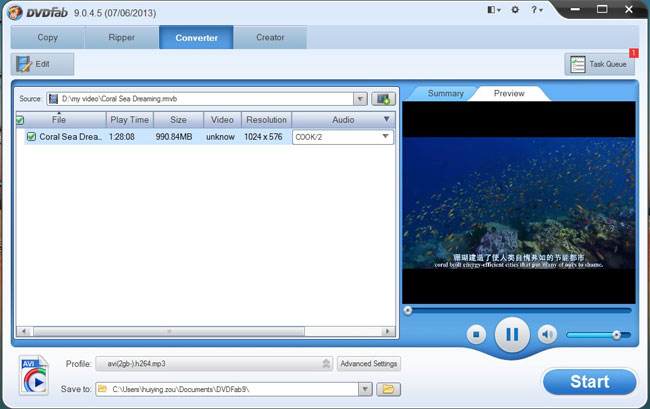Open the Edit video tool
The image size is (650, 409).
click(x=42, y=64)
